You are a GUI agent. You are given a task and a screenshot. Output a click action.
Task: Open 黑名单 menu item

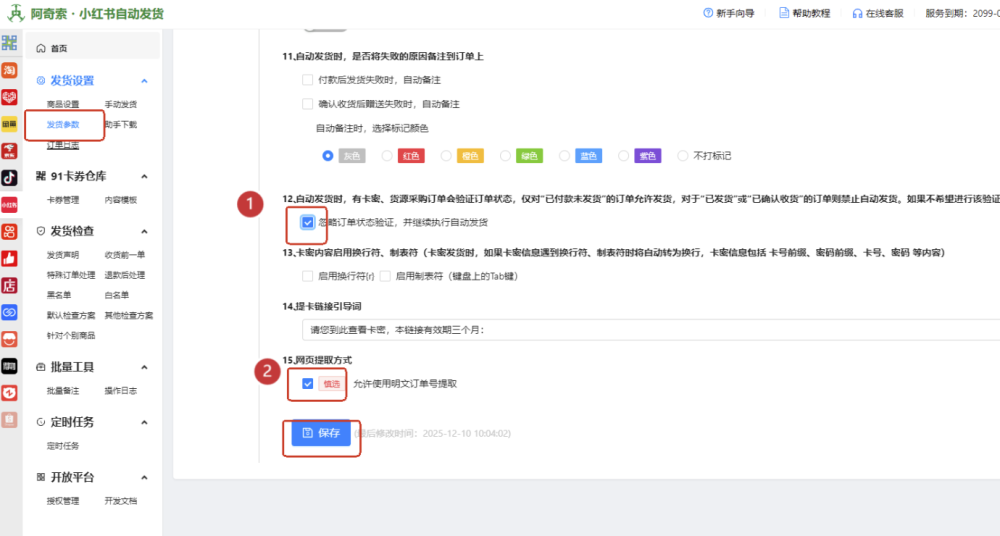click(59, 295)
